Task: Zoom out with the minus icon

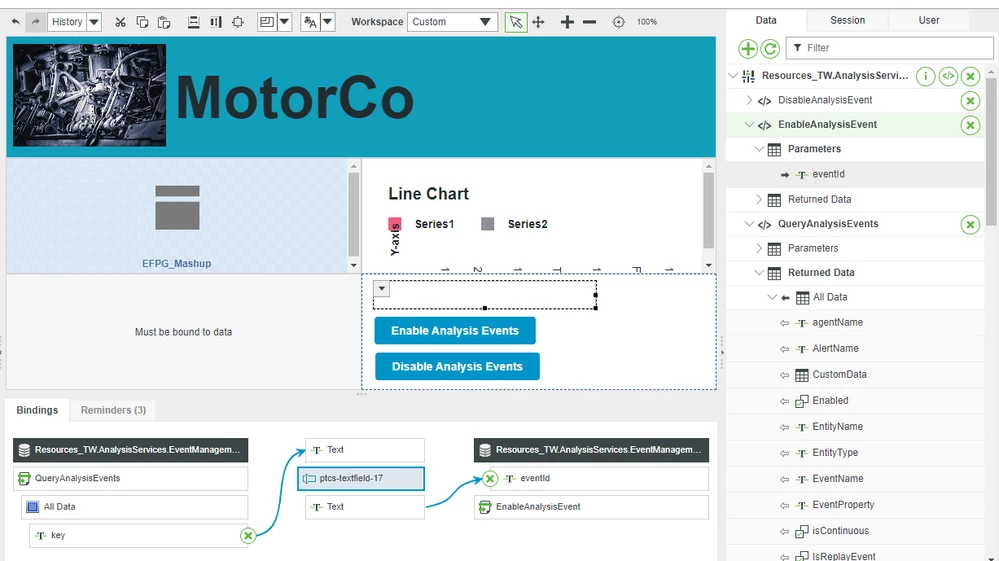Action: pyautogui.click(x=589, y=22)
